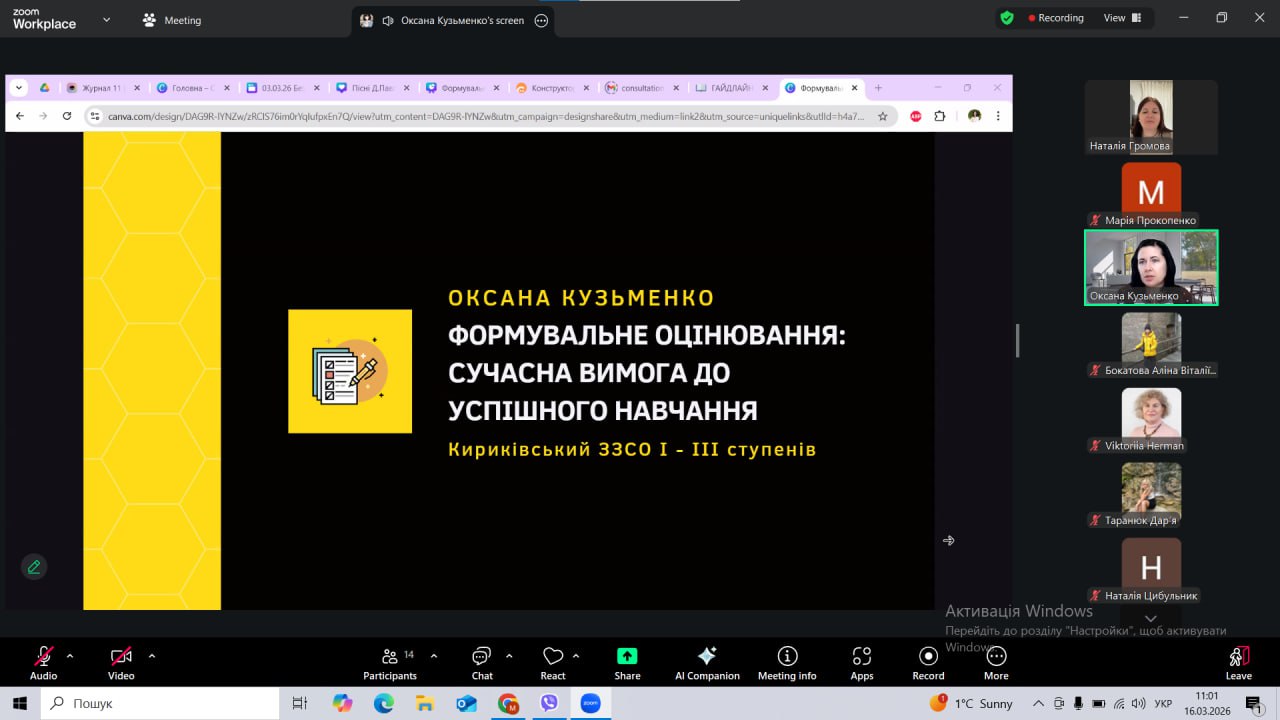This screenshot has height=720, width=1280.
Task: Open the Apps panel
Action: coord(861,663)
